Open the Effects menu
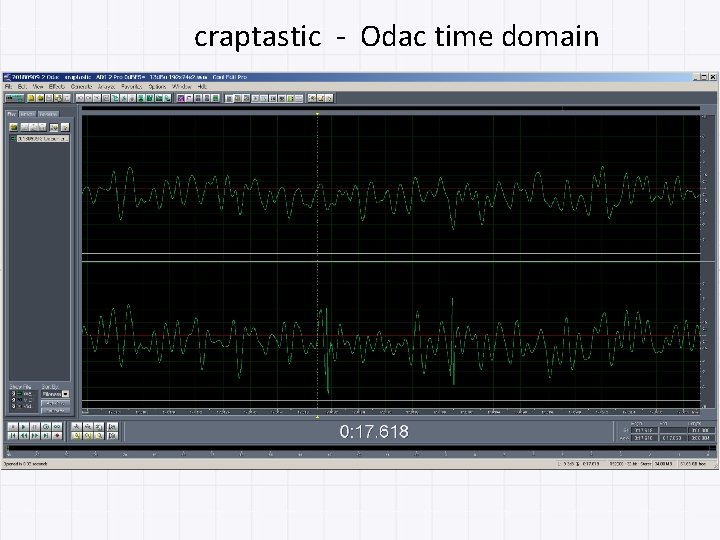The width and height of the screenshot is (720, 540). point(57,86)
